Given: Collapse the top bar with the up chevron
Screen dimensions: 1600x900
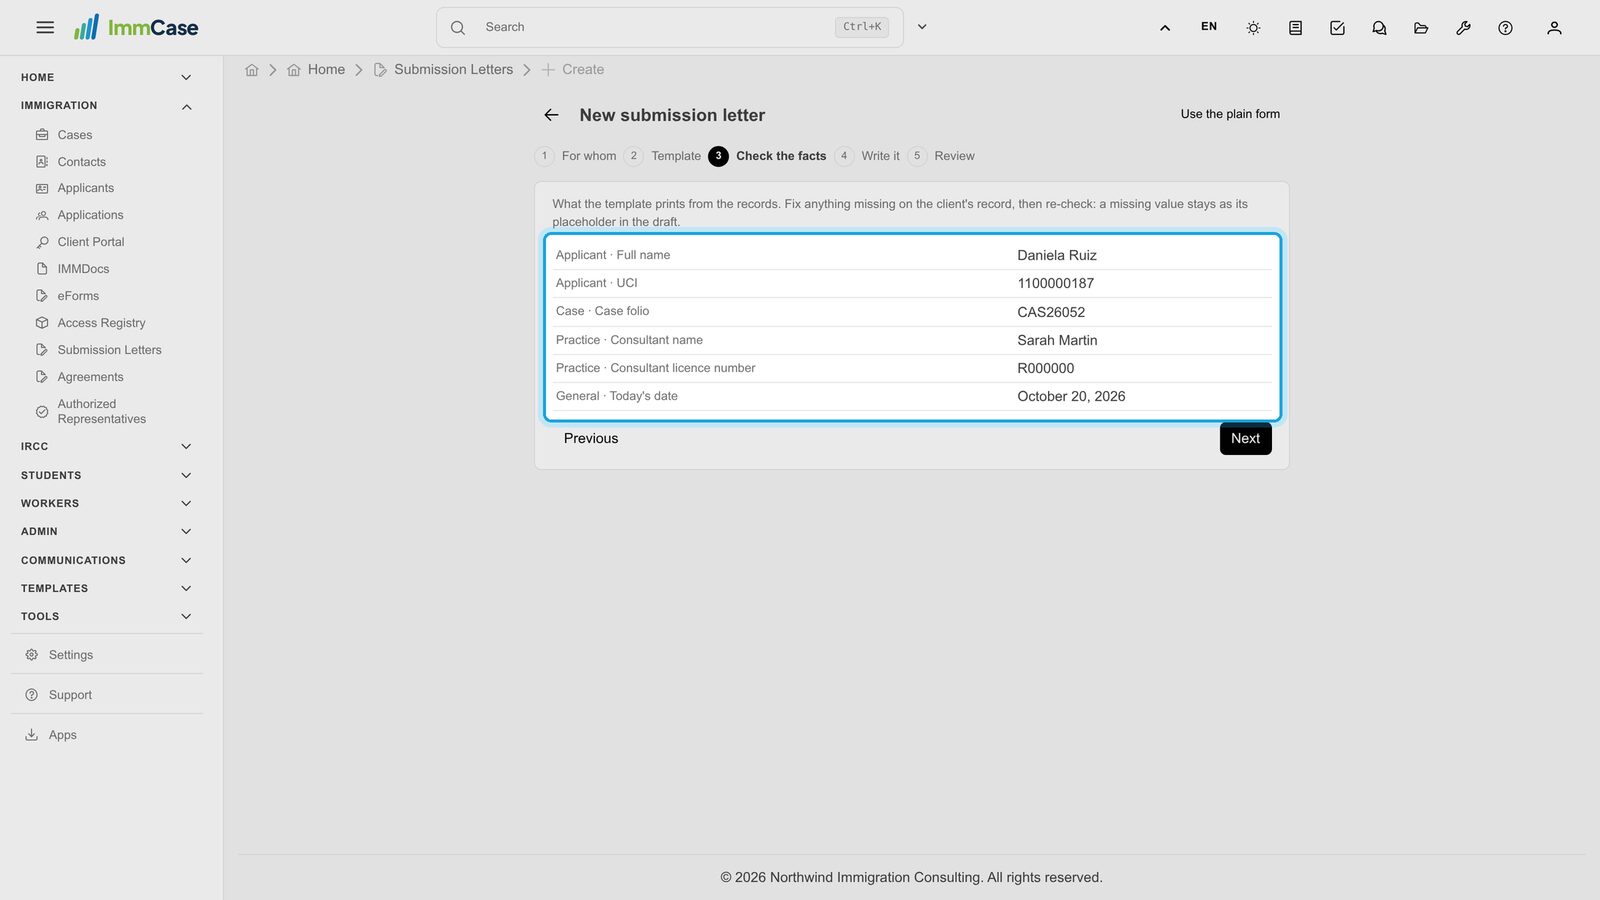Looking at the screenshot, I should 1165,28.
